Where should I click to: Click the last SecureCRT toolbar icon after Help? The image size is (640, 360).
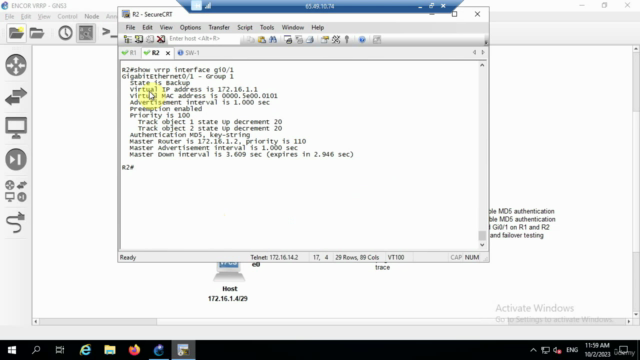click(x=377, y=39)
